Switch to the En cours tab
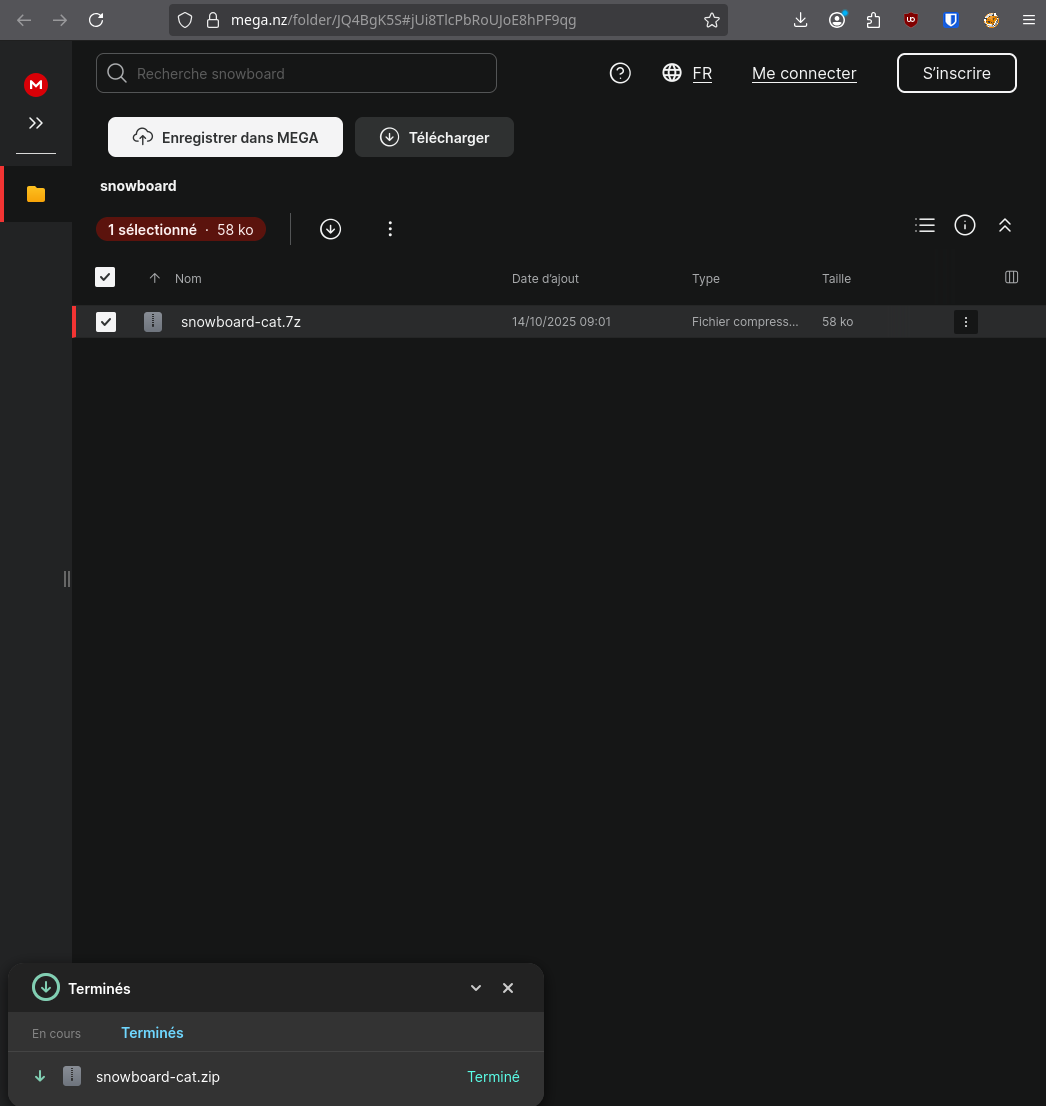This screenshot has width=1046, height=1106. click(56, 1033)
